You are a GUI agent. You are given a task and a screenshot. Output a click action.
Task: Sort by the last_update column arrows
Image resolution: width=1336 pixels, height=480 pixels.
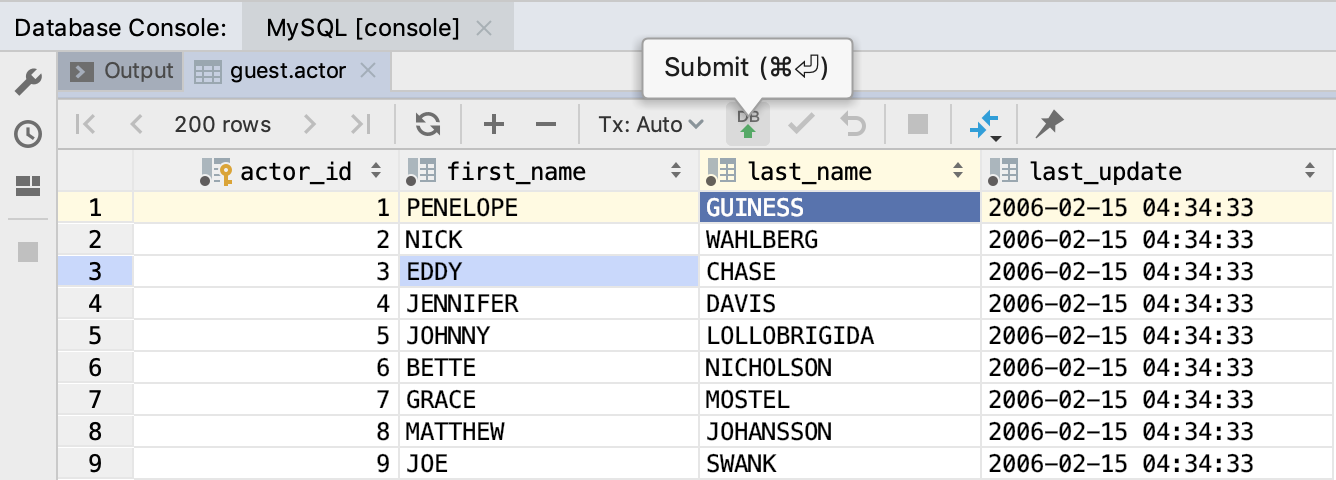pos(1310,171)
